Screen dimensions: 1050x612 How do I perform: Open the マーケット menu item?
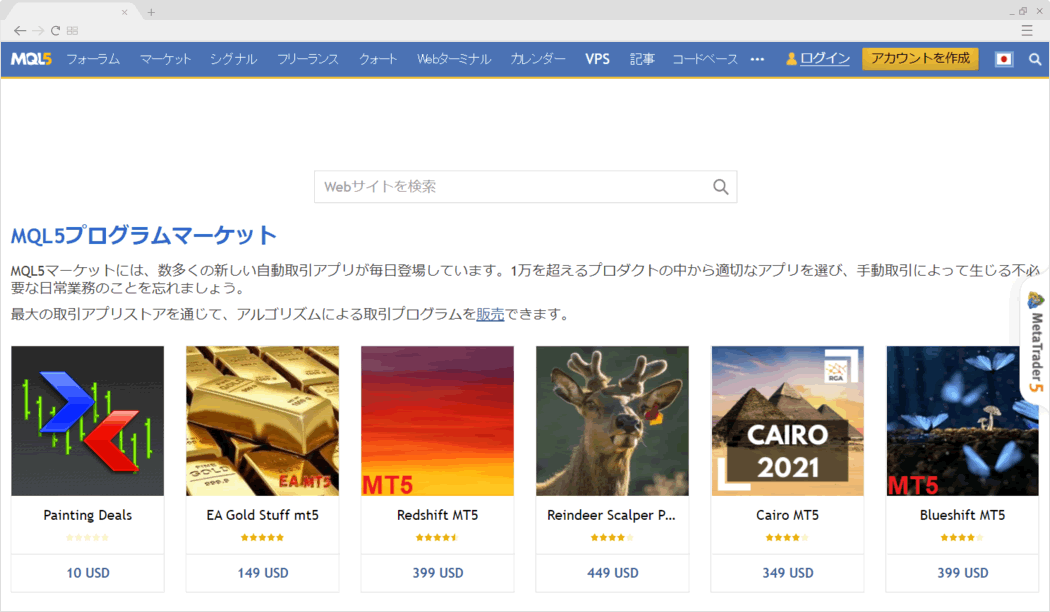[x=165, y=59]
